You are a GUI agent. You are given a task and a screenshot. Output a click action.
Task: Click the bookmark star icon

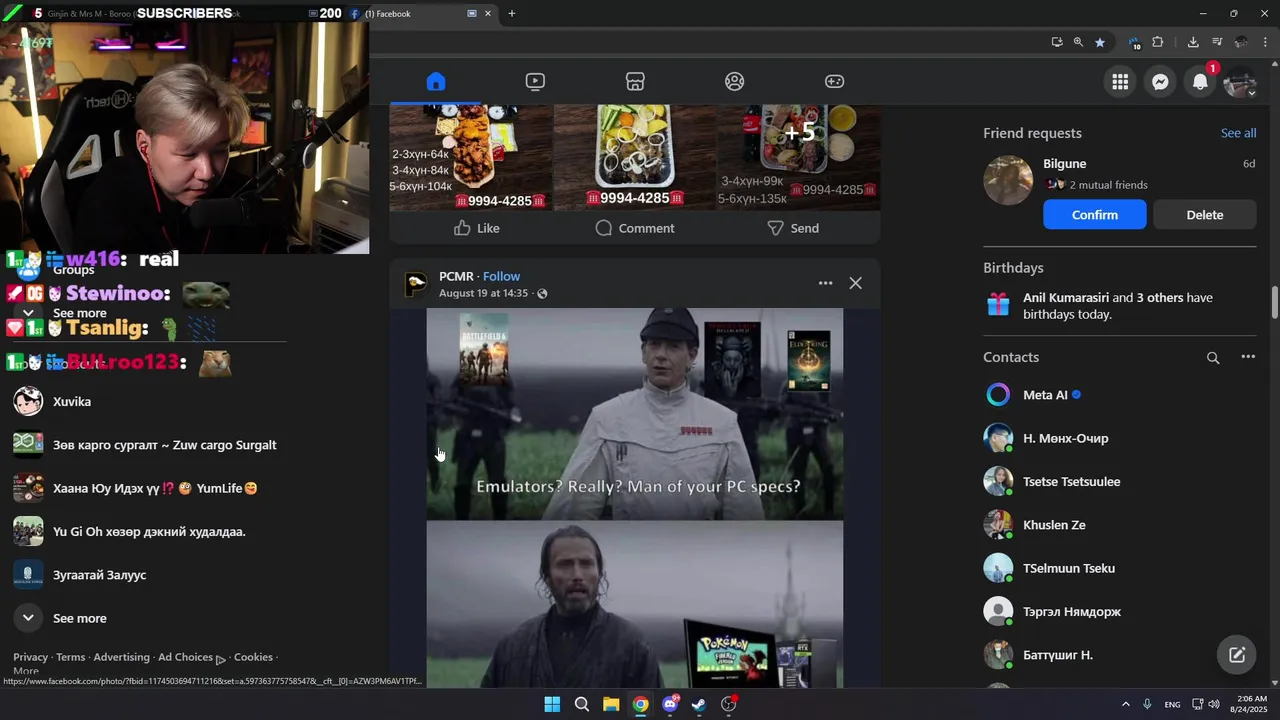coord(1100,42)
